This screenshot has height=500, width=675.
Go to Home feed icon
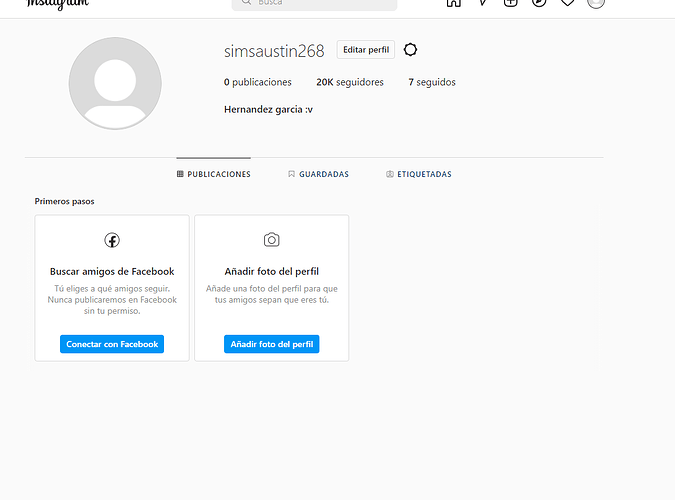[x=453, y=3]
